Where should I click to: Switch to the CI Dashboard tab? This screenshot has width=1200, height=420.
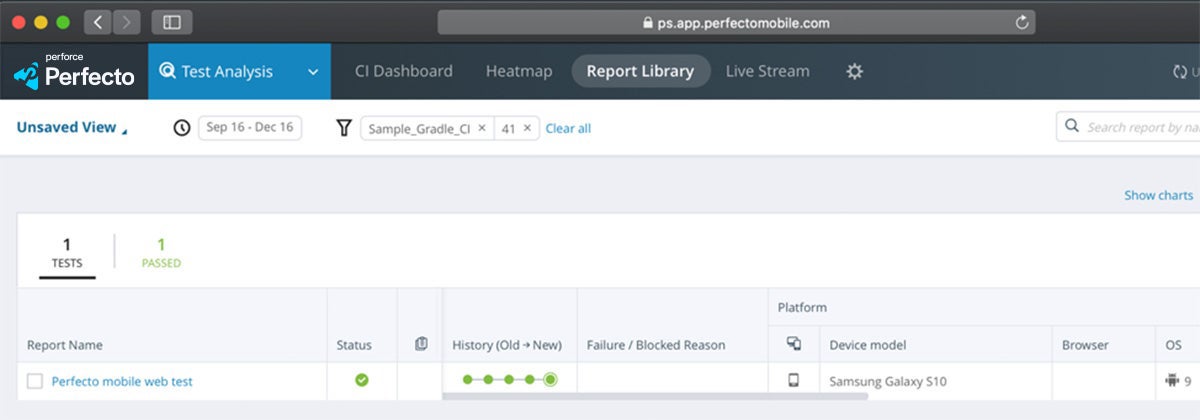[404, 71]
